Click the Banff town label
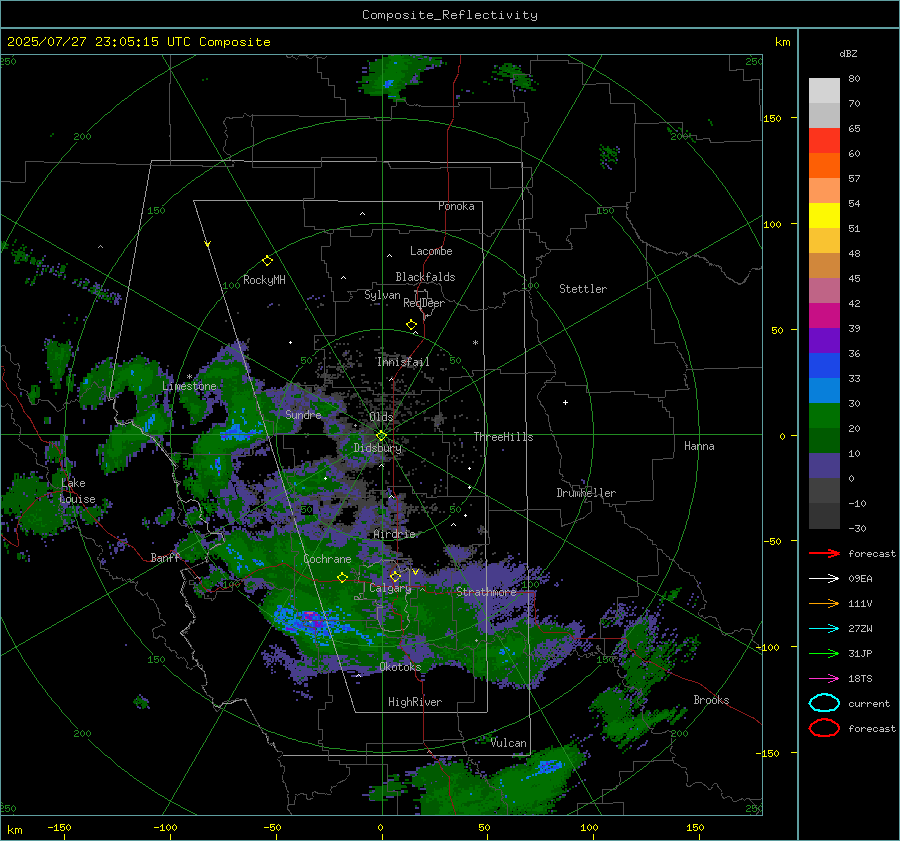Image resolution: width=900 pixels, height=841 pixels. click(165, 557)
